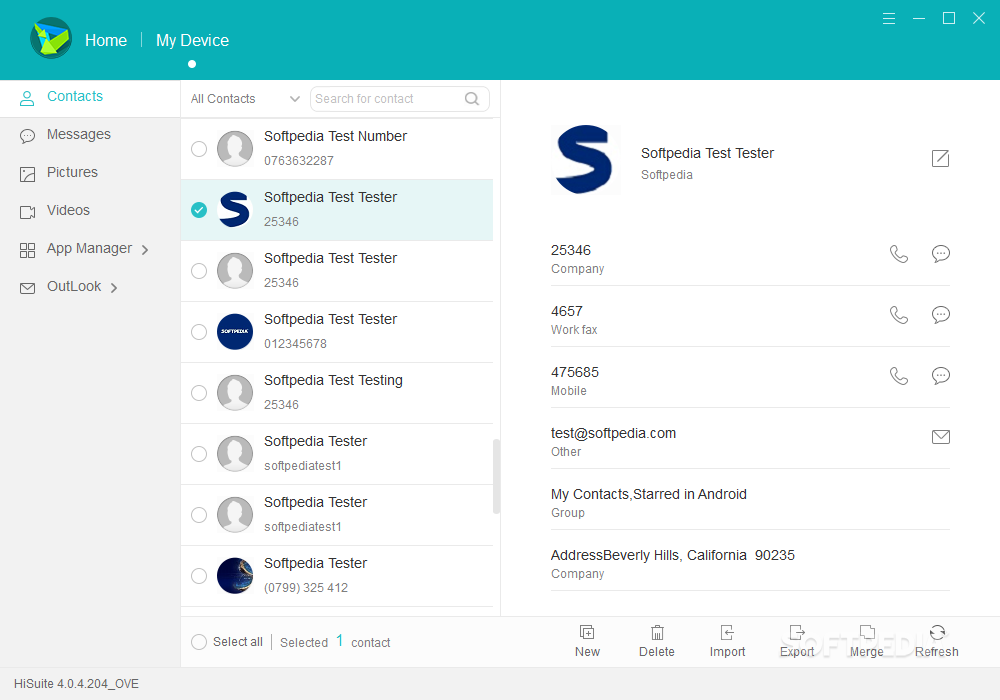Open the All Contacts dropdown
Viewport: 1000px width, 700px height.
245,99
